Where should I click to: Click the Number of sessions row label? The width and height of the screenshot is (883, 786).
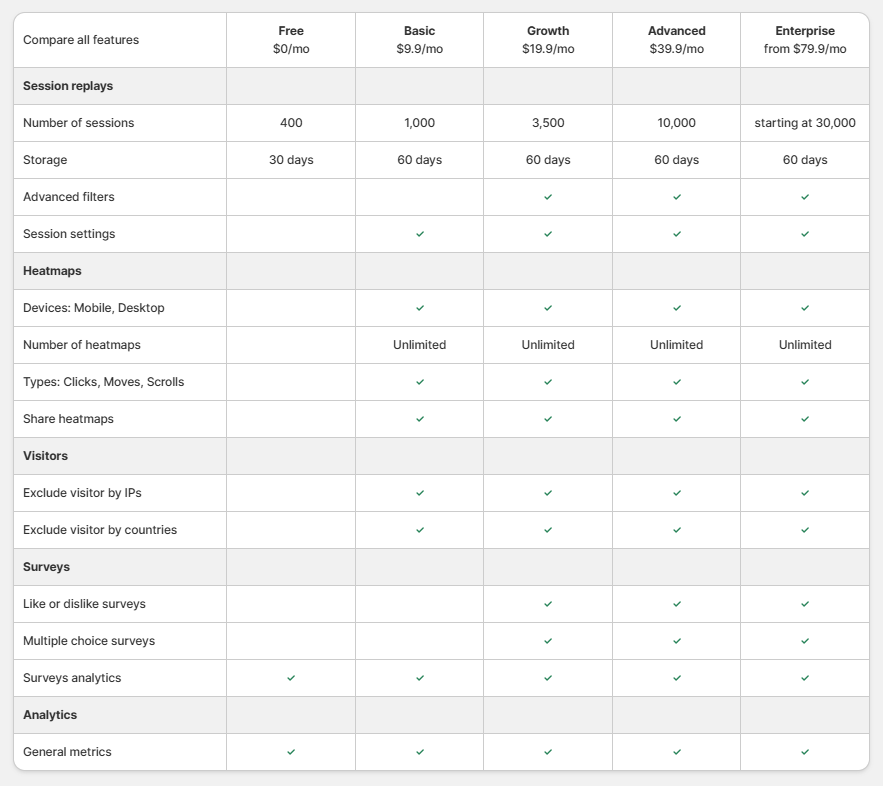78,123
